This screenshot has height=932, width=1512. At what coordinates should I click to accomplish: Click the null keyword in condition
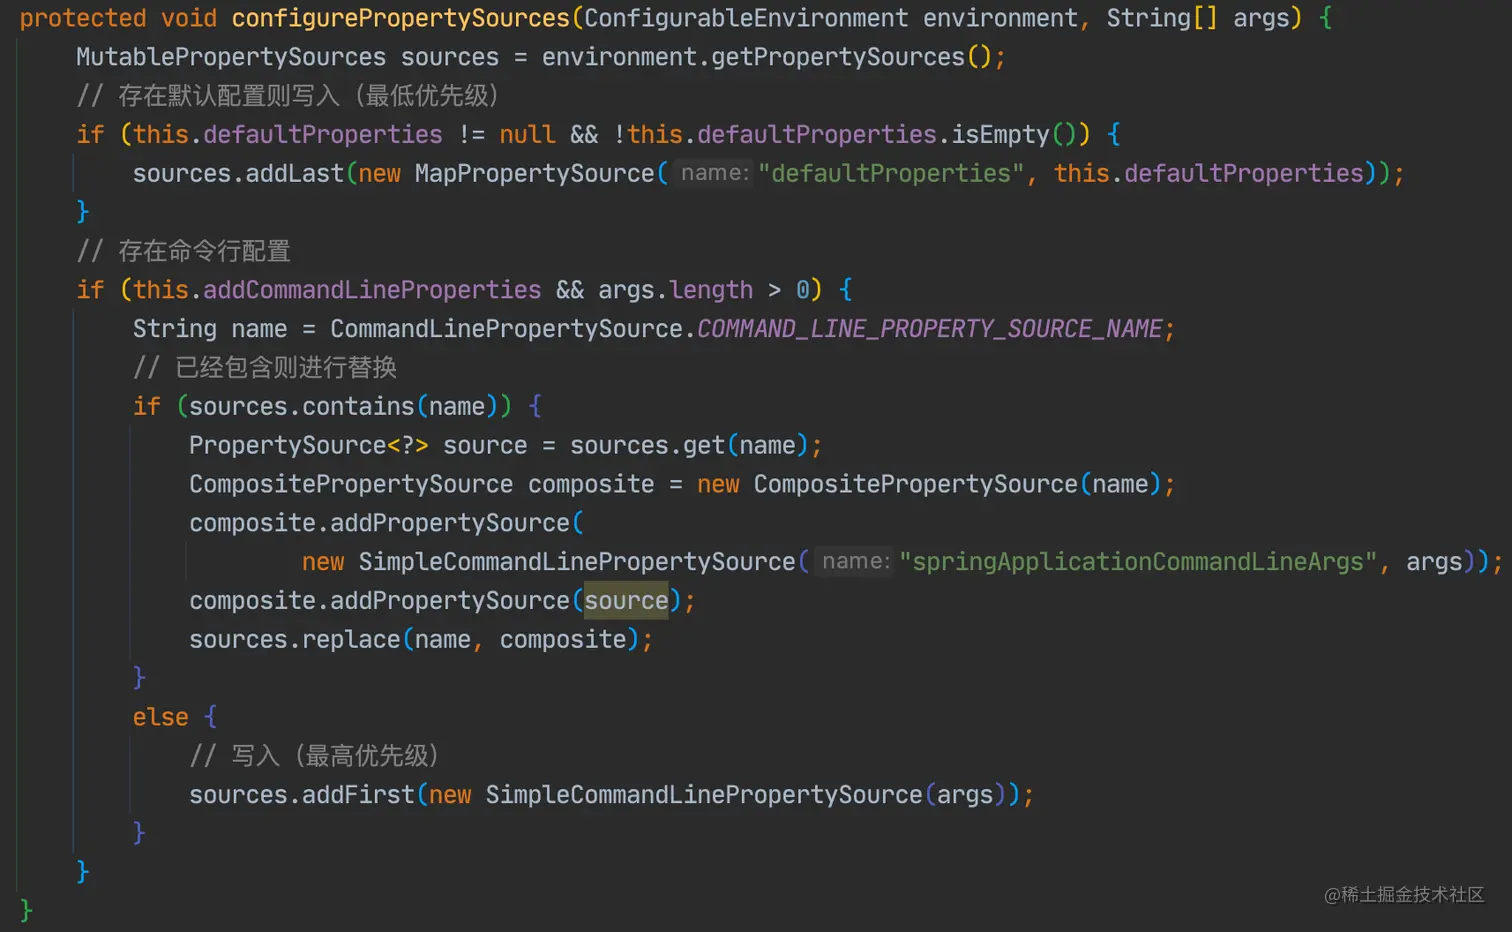(x=527, y=135)
